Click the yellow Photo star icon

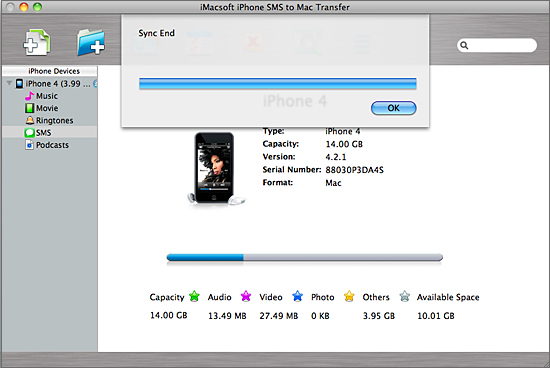tap(349, 296)
